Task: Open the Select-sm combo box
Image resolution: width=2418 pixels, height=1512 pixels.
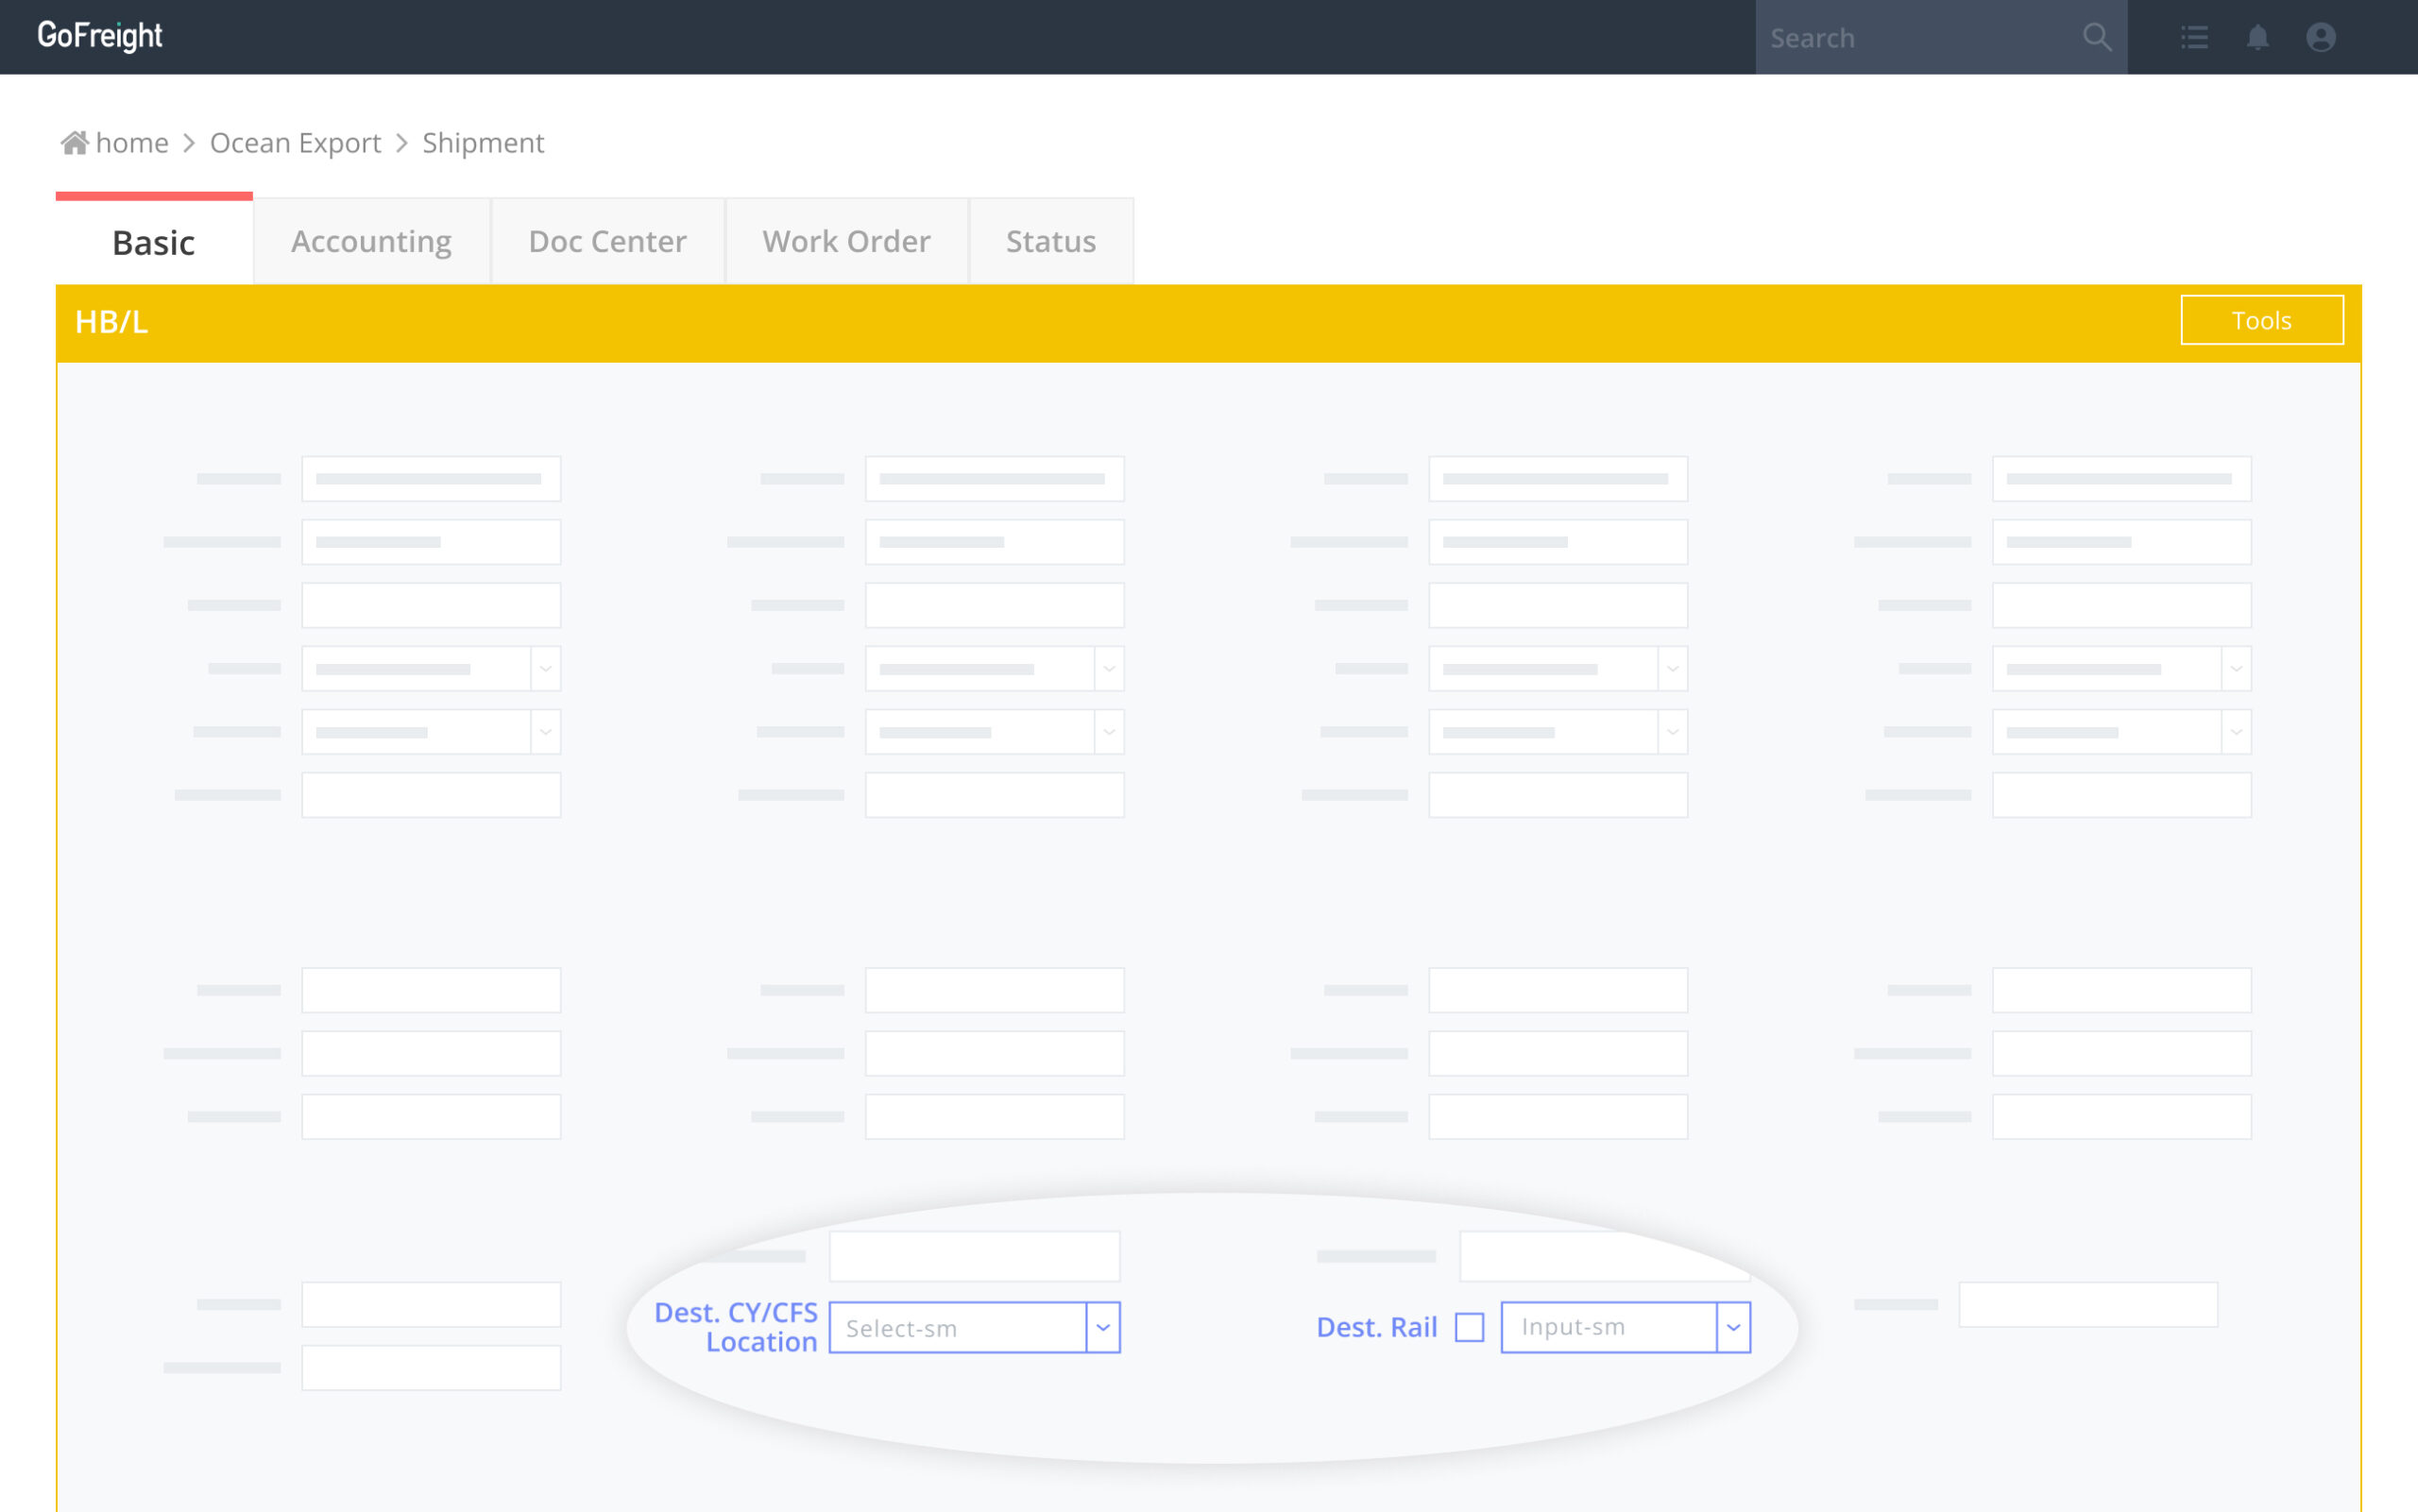Action: [957, 1327]
